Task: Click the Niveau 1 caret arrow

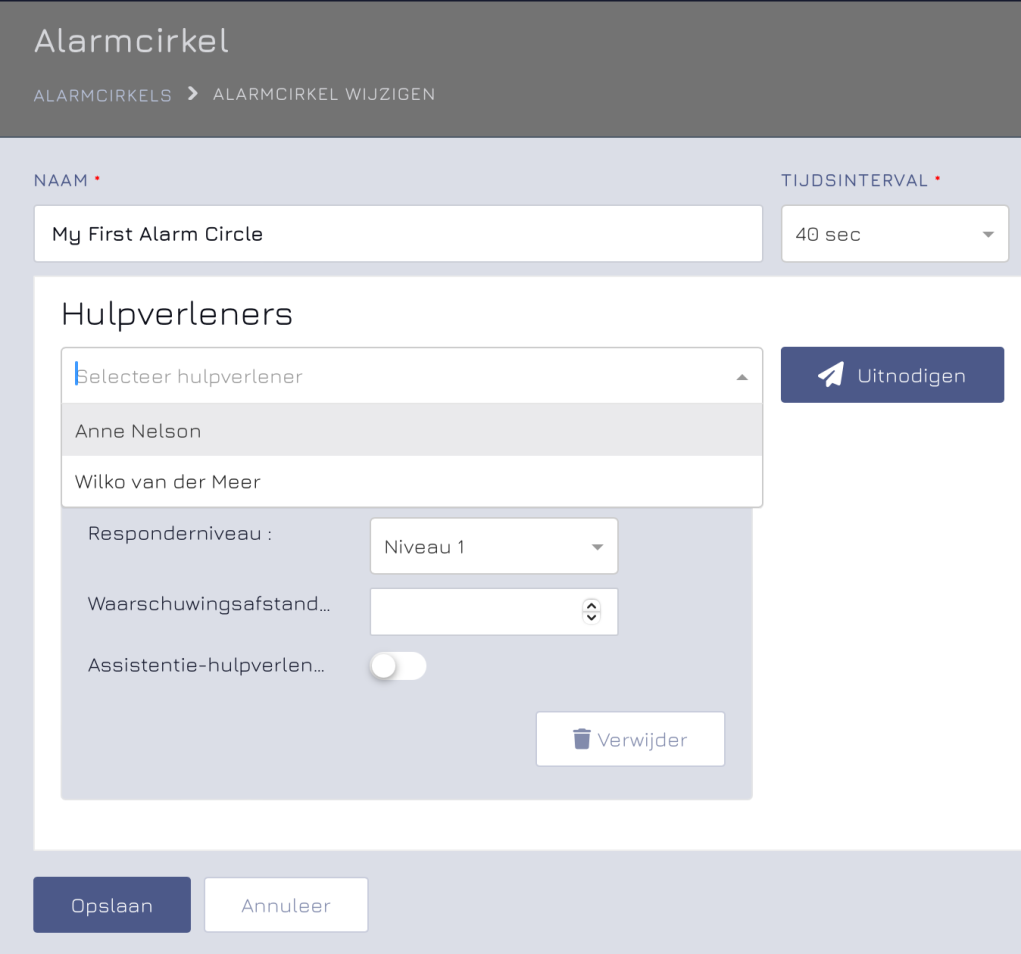Action: coord(597,547)
